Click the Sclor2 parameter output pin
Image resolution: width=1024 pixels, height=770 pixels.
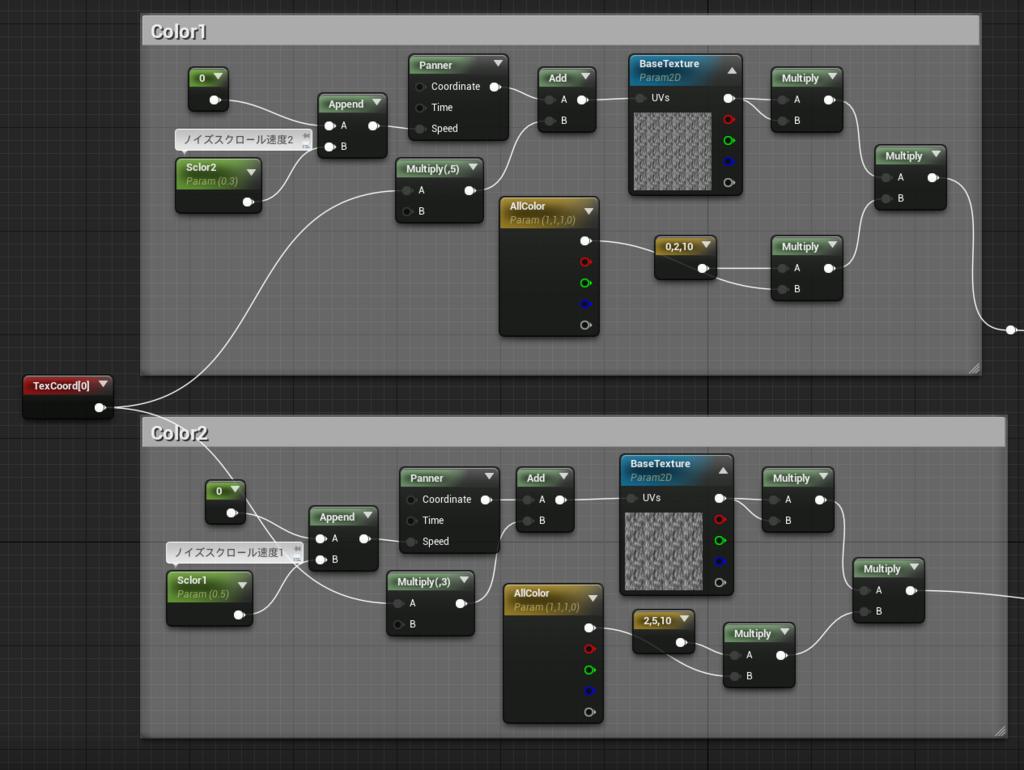click(248, 202)
